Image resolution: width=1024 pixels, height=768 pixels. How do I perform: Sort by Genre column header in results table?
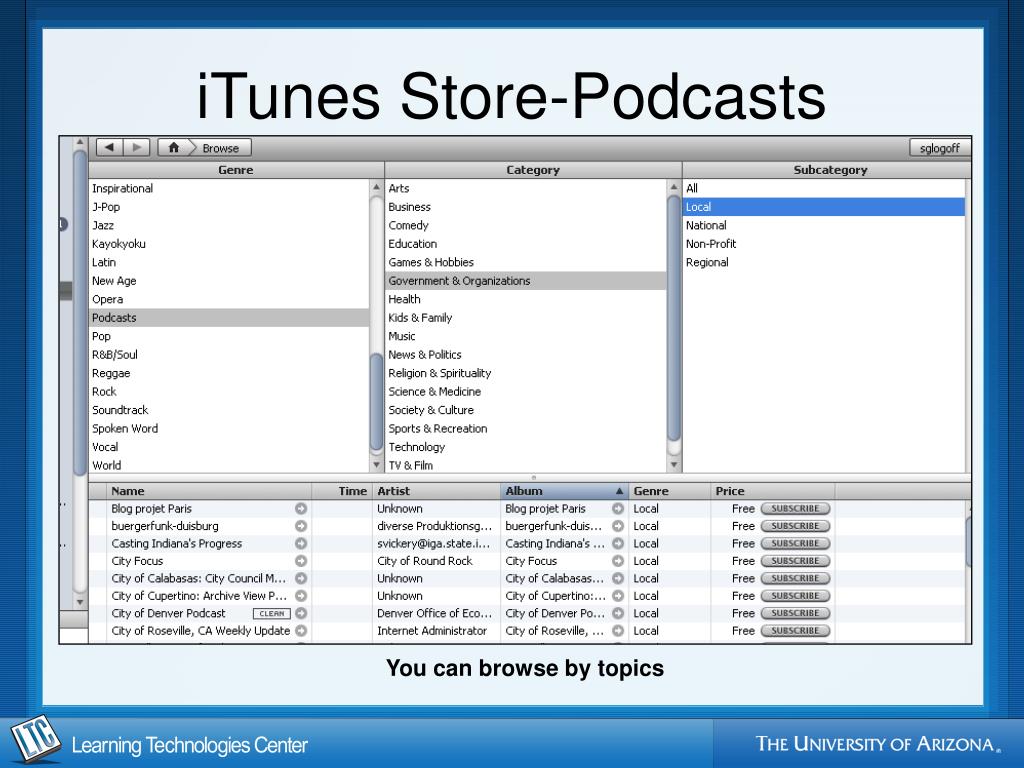(x=669, y=491)
